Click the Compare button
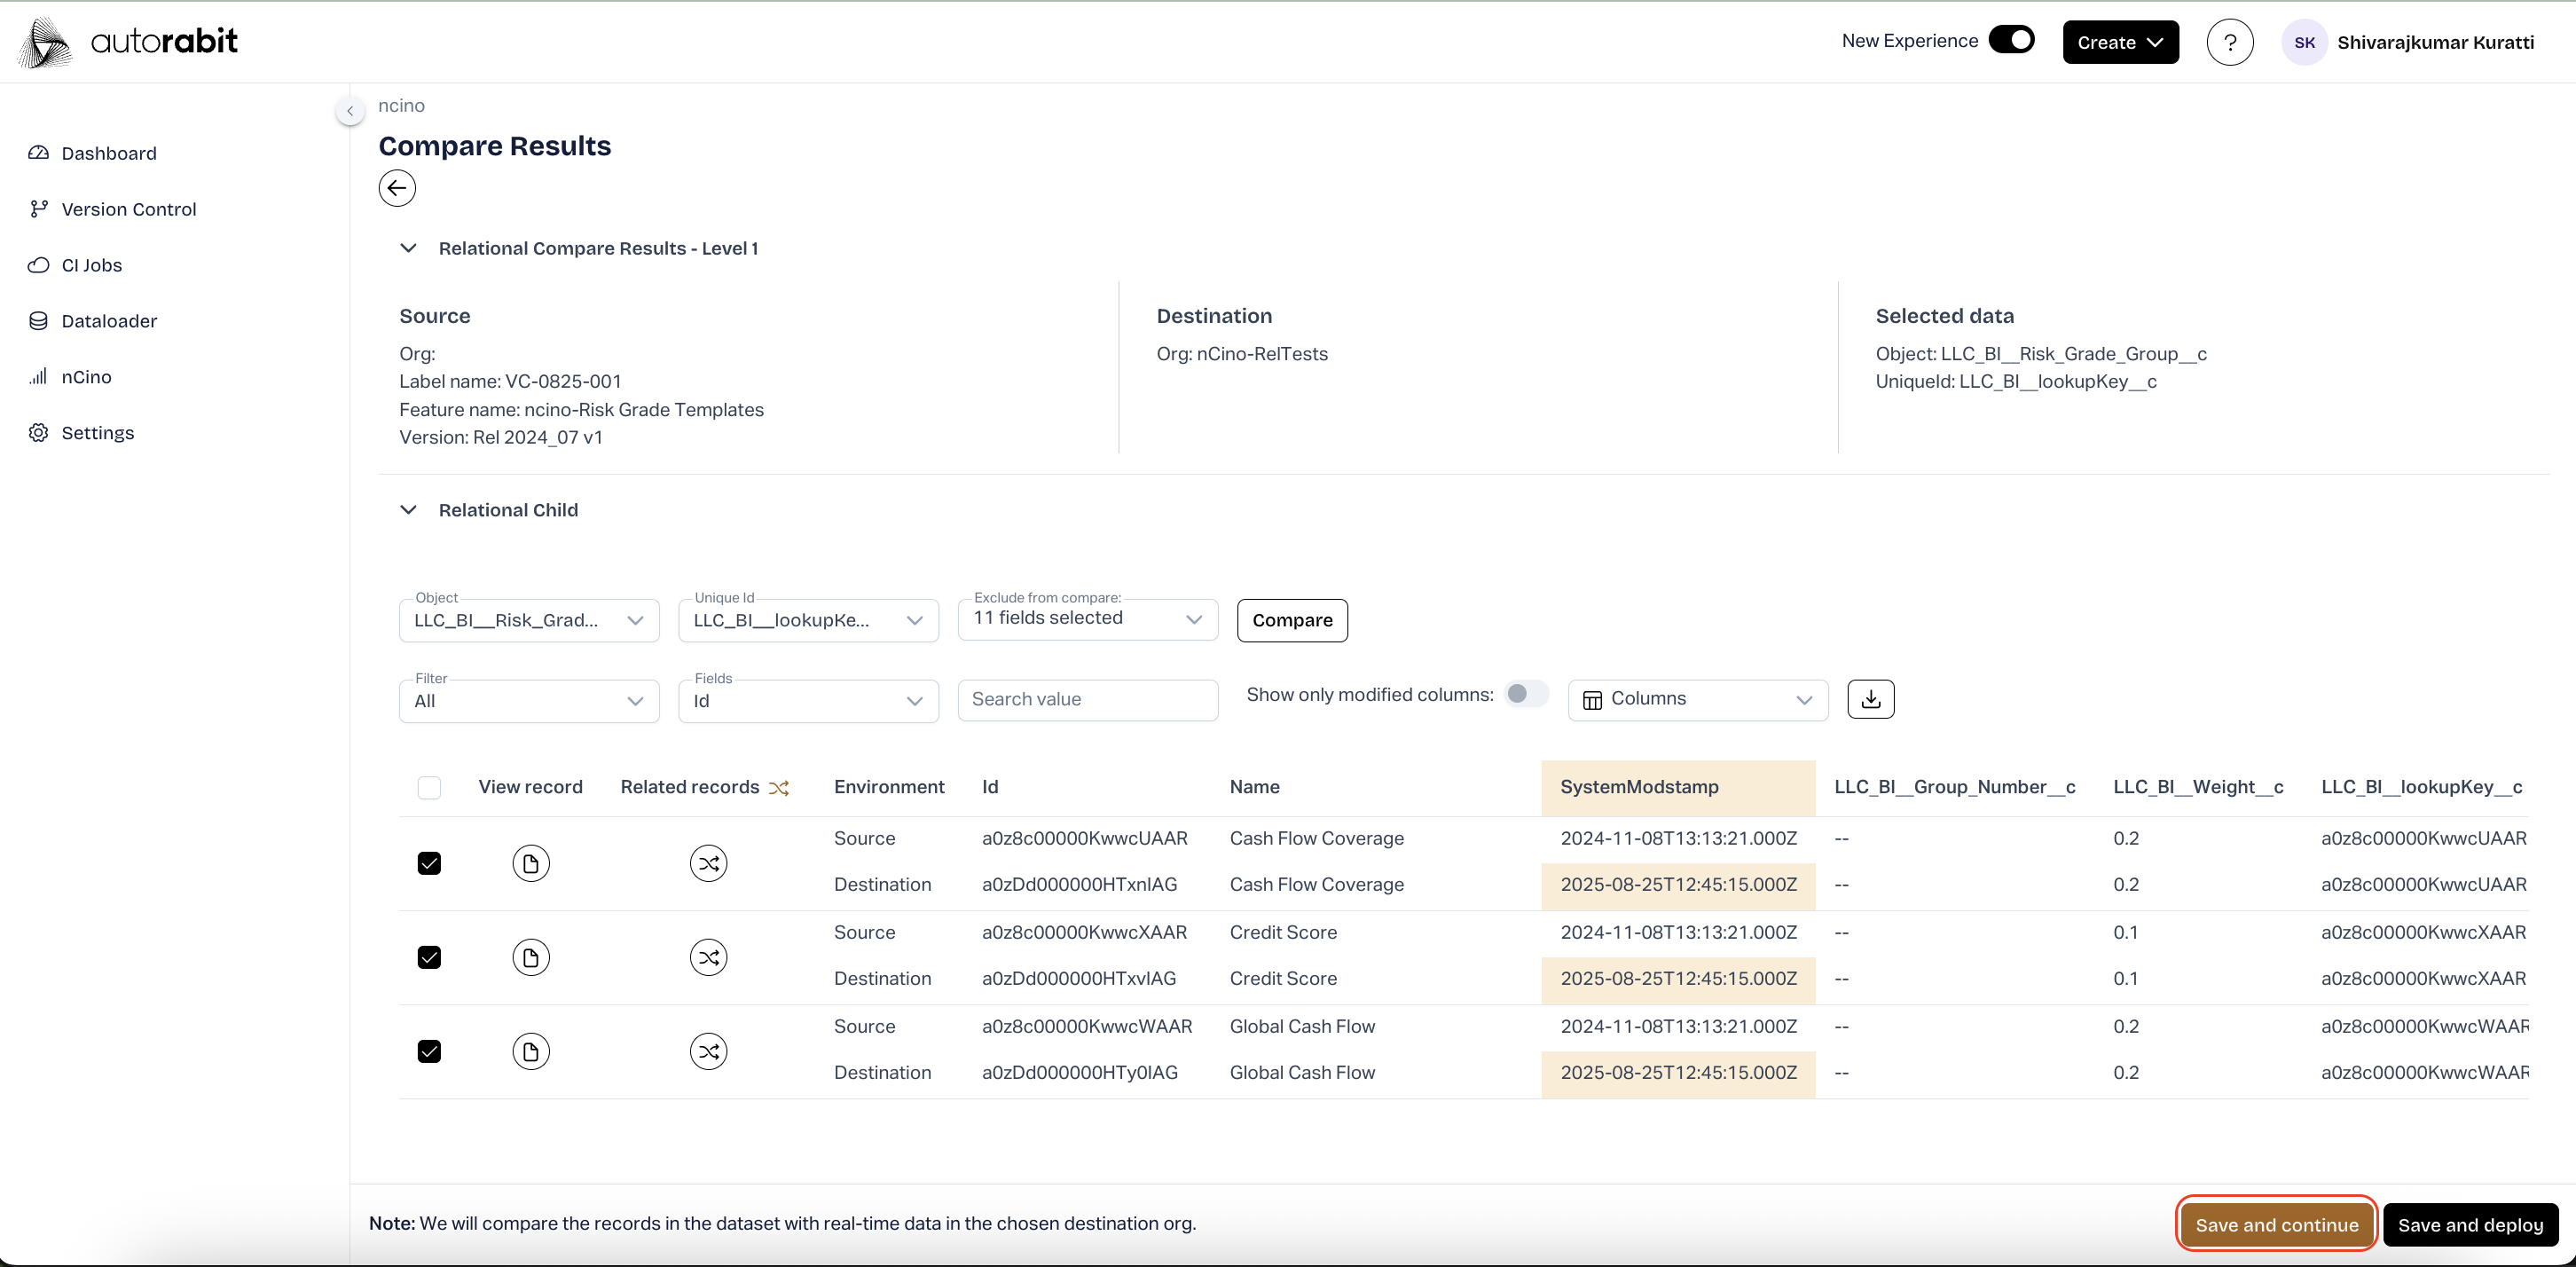2576x1267 pixels. (1291, 620)
